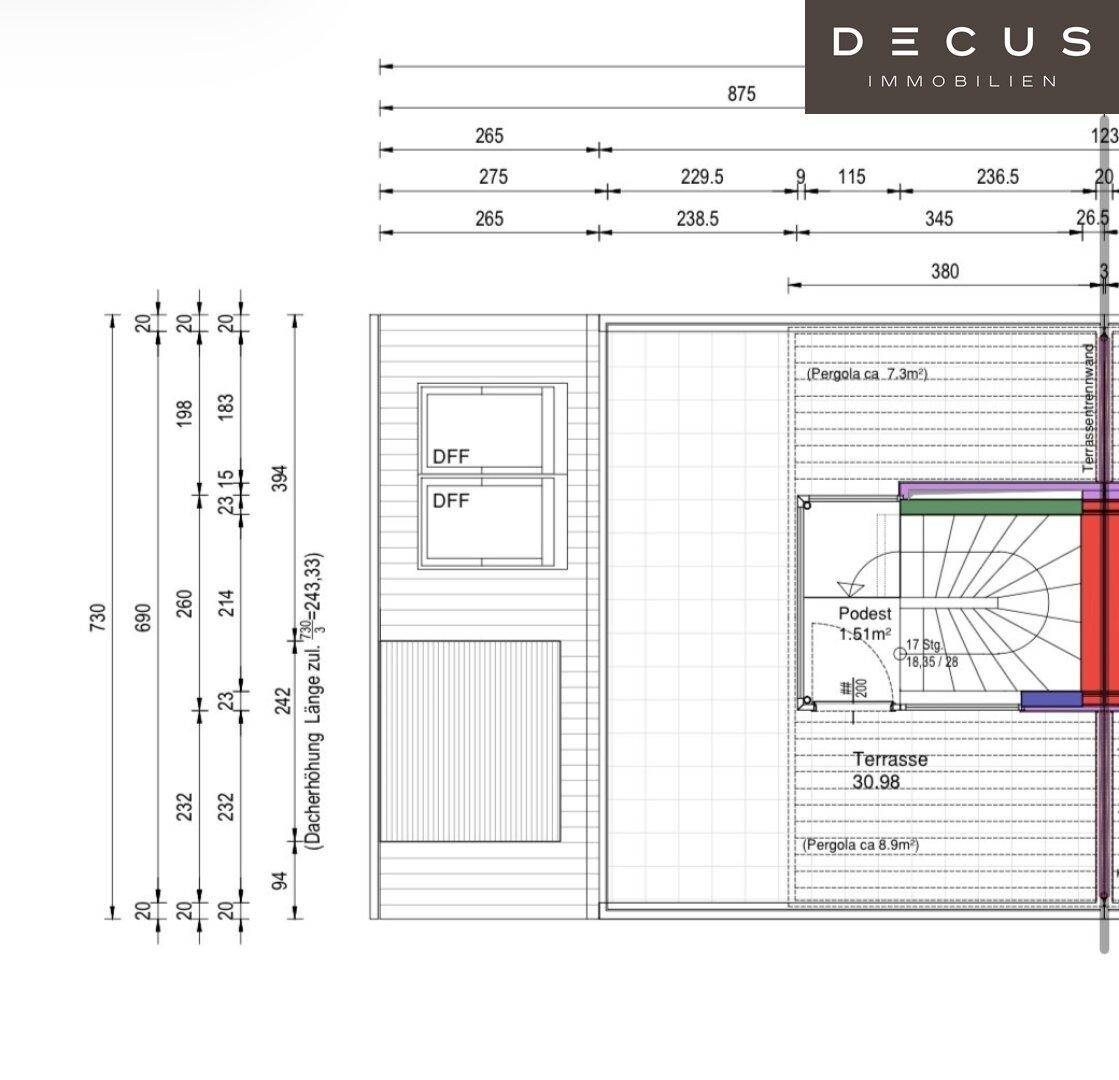Viewport: 1119px width, 1080px height.
Task: Click the 30.98 terrace area value
Action: 876,782
